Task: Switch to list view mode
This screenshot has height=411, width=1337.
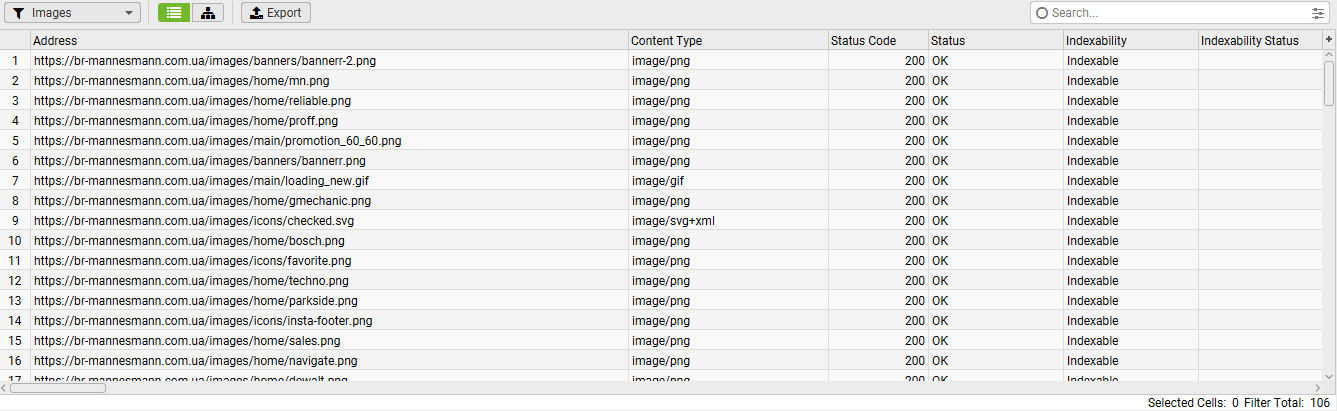Action: coord(174,13)
